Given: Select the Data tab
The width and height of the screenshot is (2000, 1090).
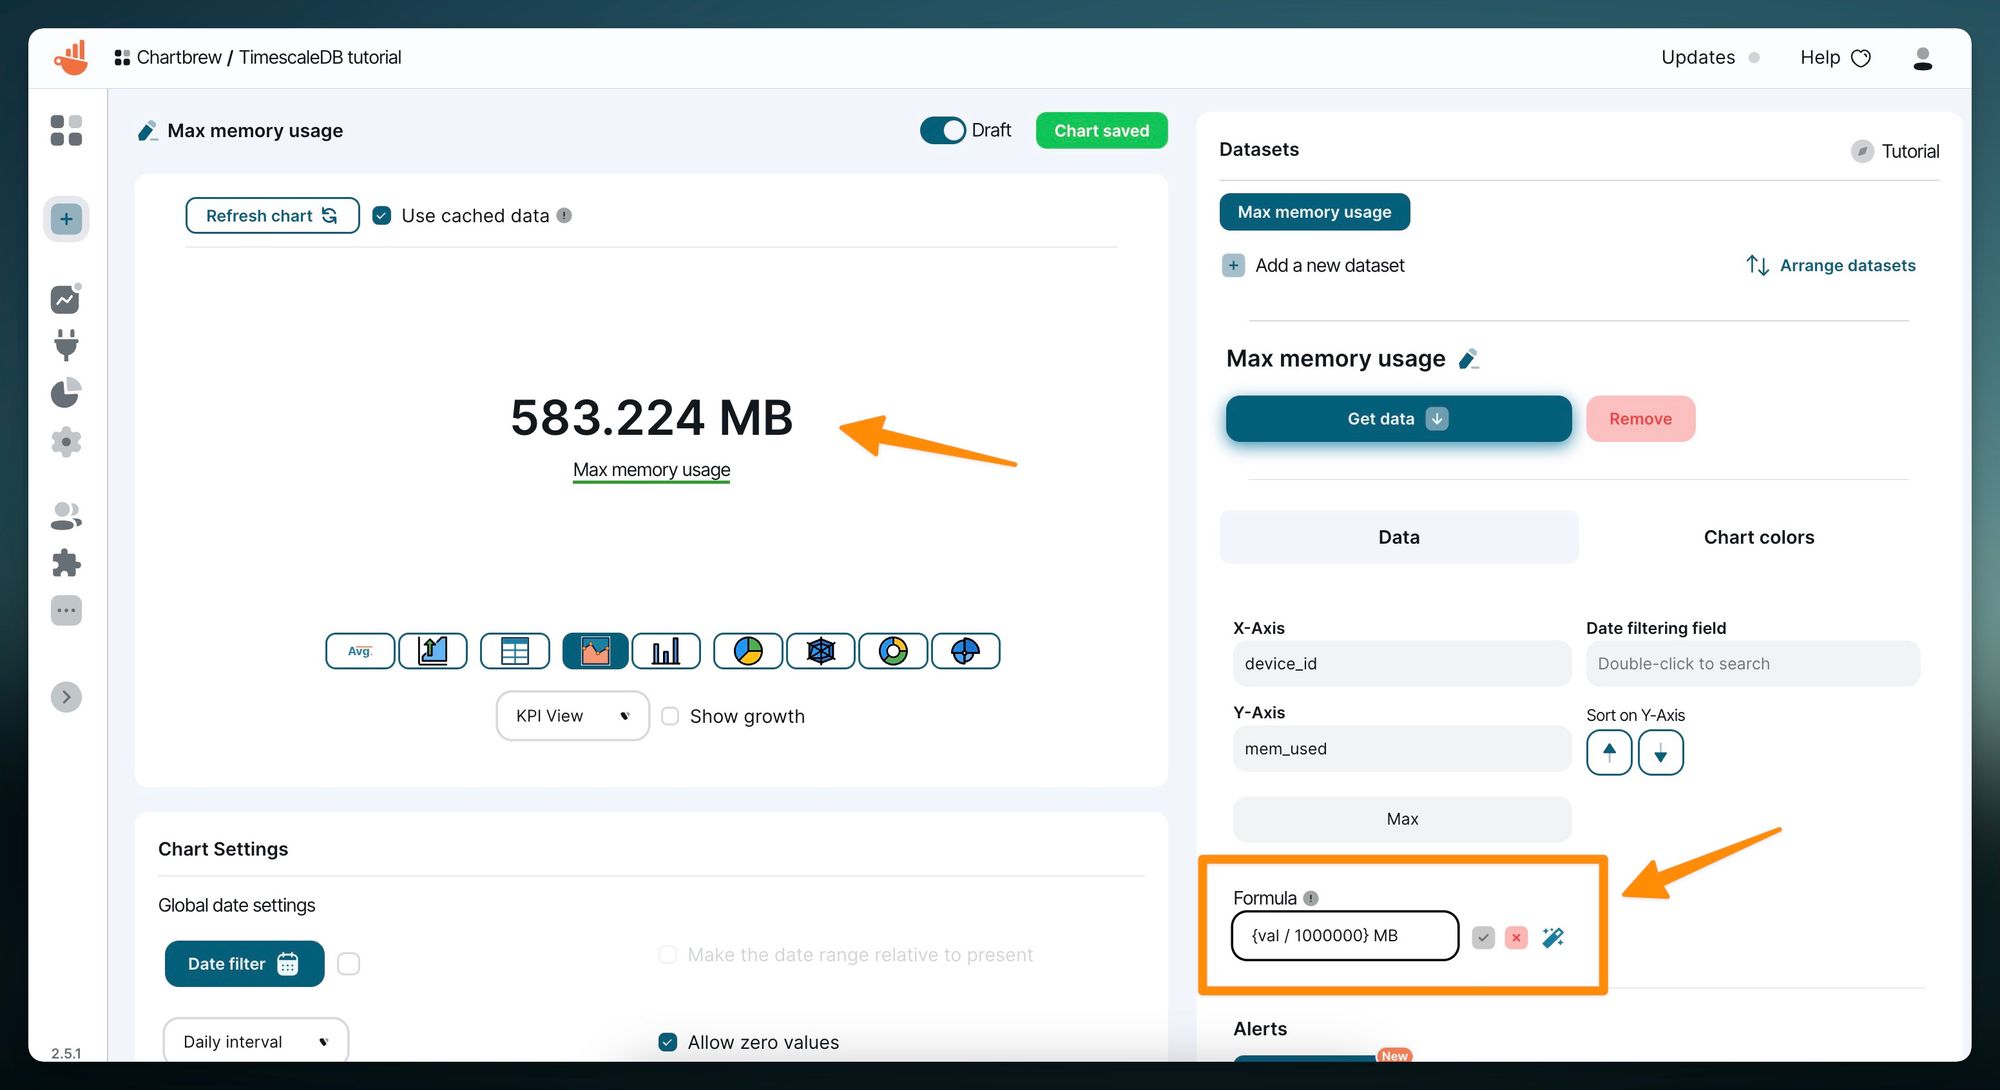Looking at the screenshot, I should (x=1398, y=537).
